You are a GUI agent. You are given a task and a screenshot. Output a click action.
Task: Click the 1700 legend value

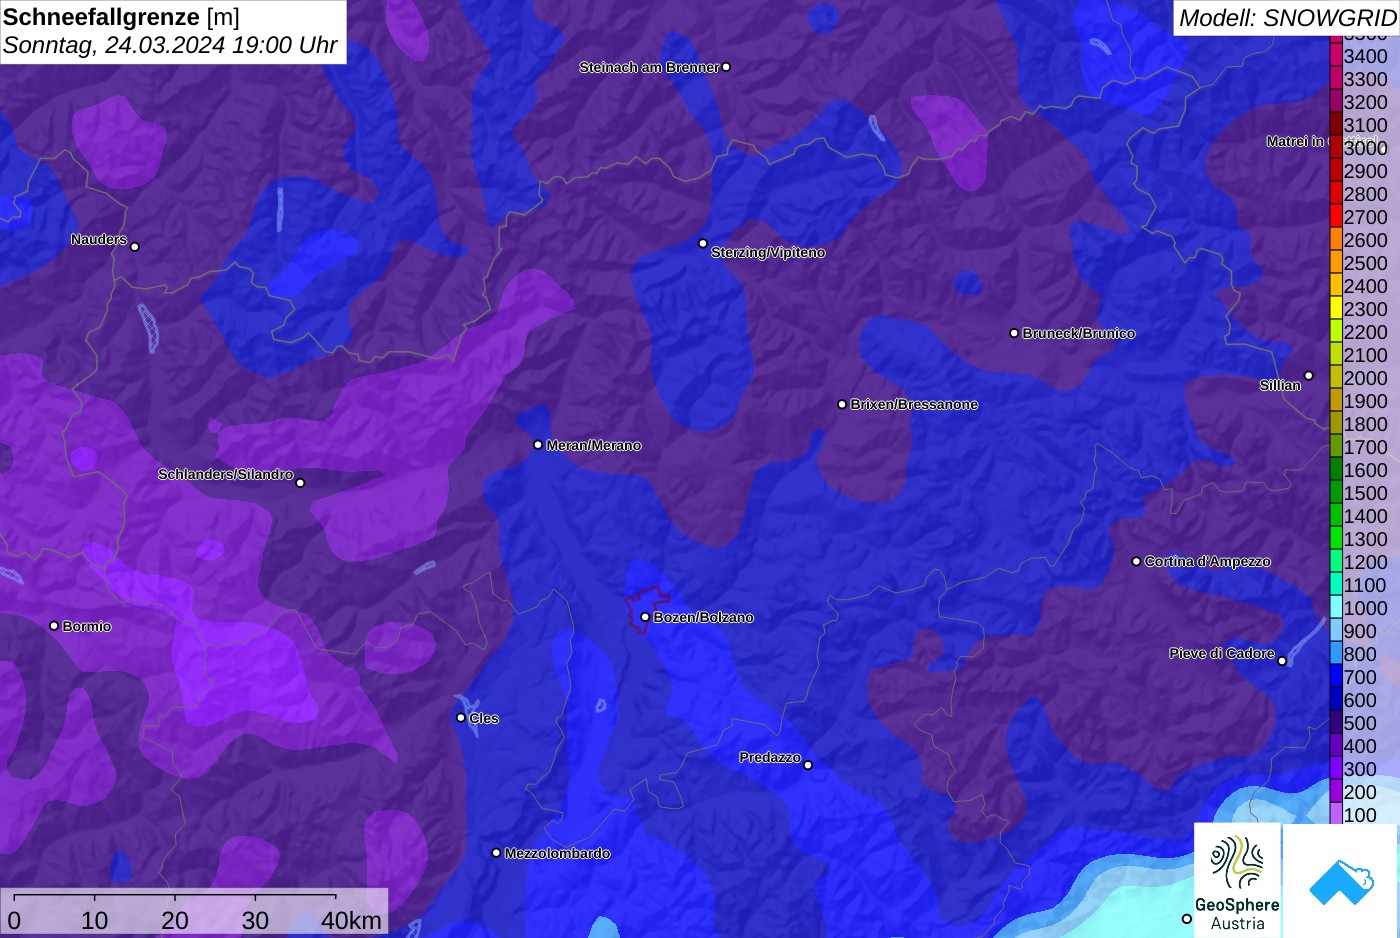coord(1366,447)
